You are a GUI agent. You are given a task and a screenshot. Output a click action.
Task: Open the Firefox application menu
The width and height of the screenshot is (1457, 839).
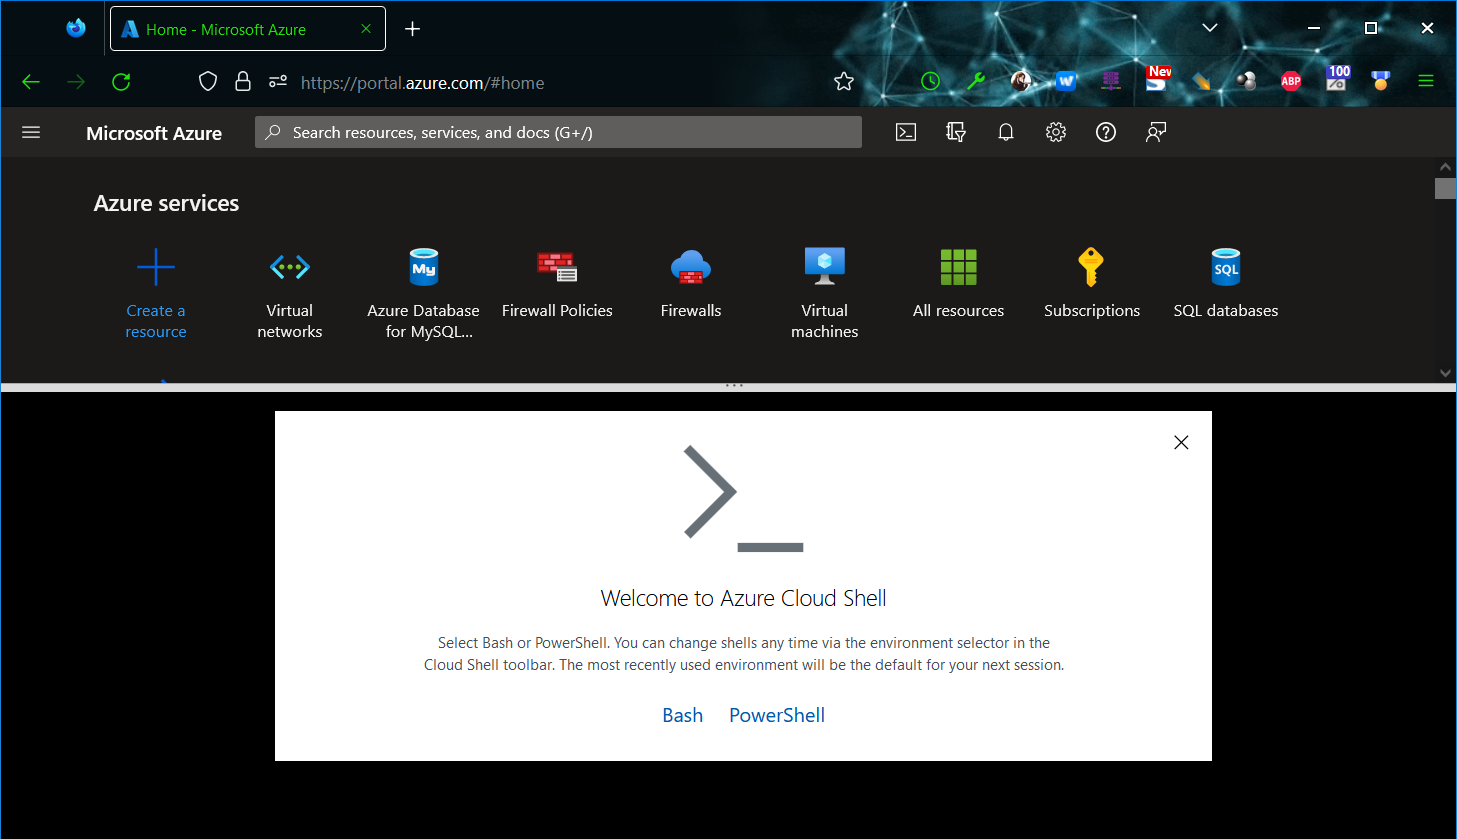(1426, 82)
